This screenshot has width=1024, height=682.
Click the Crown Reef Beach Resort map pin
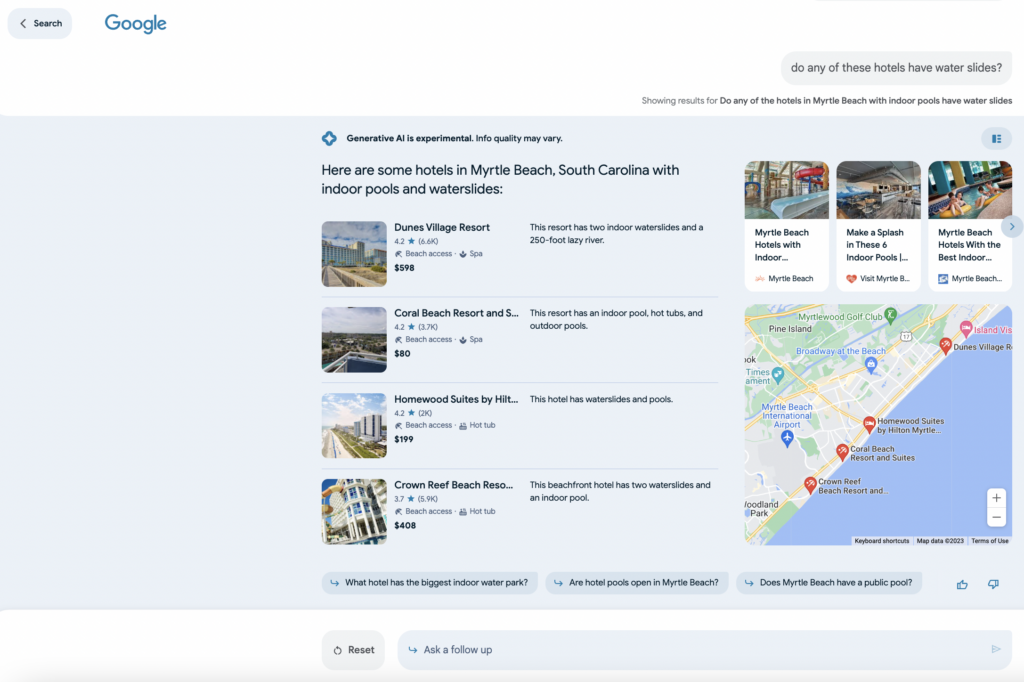coord(810,485)
